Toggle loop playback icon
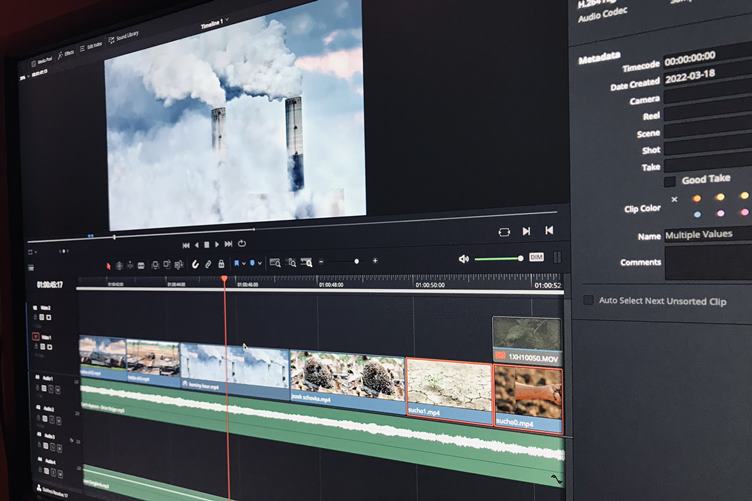Viewport: 752px width, 501px height. pos(242,244)
